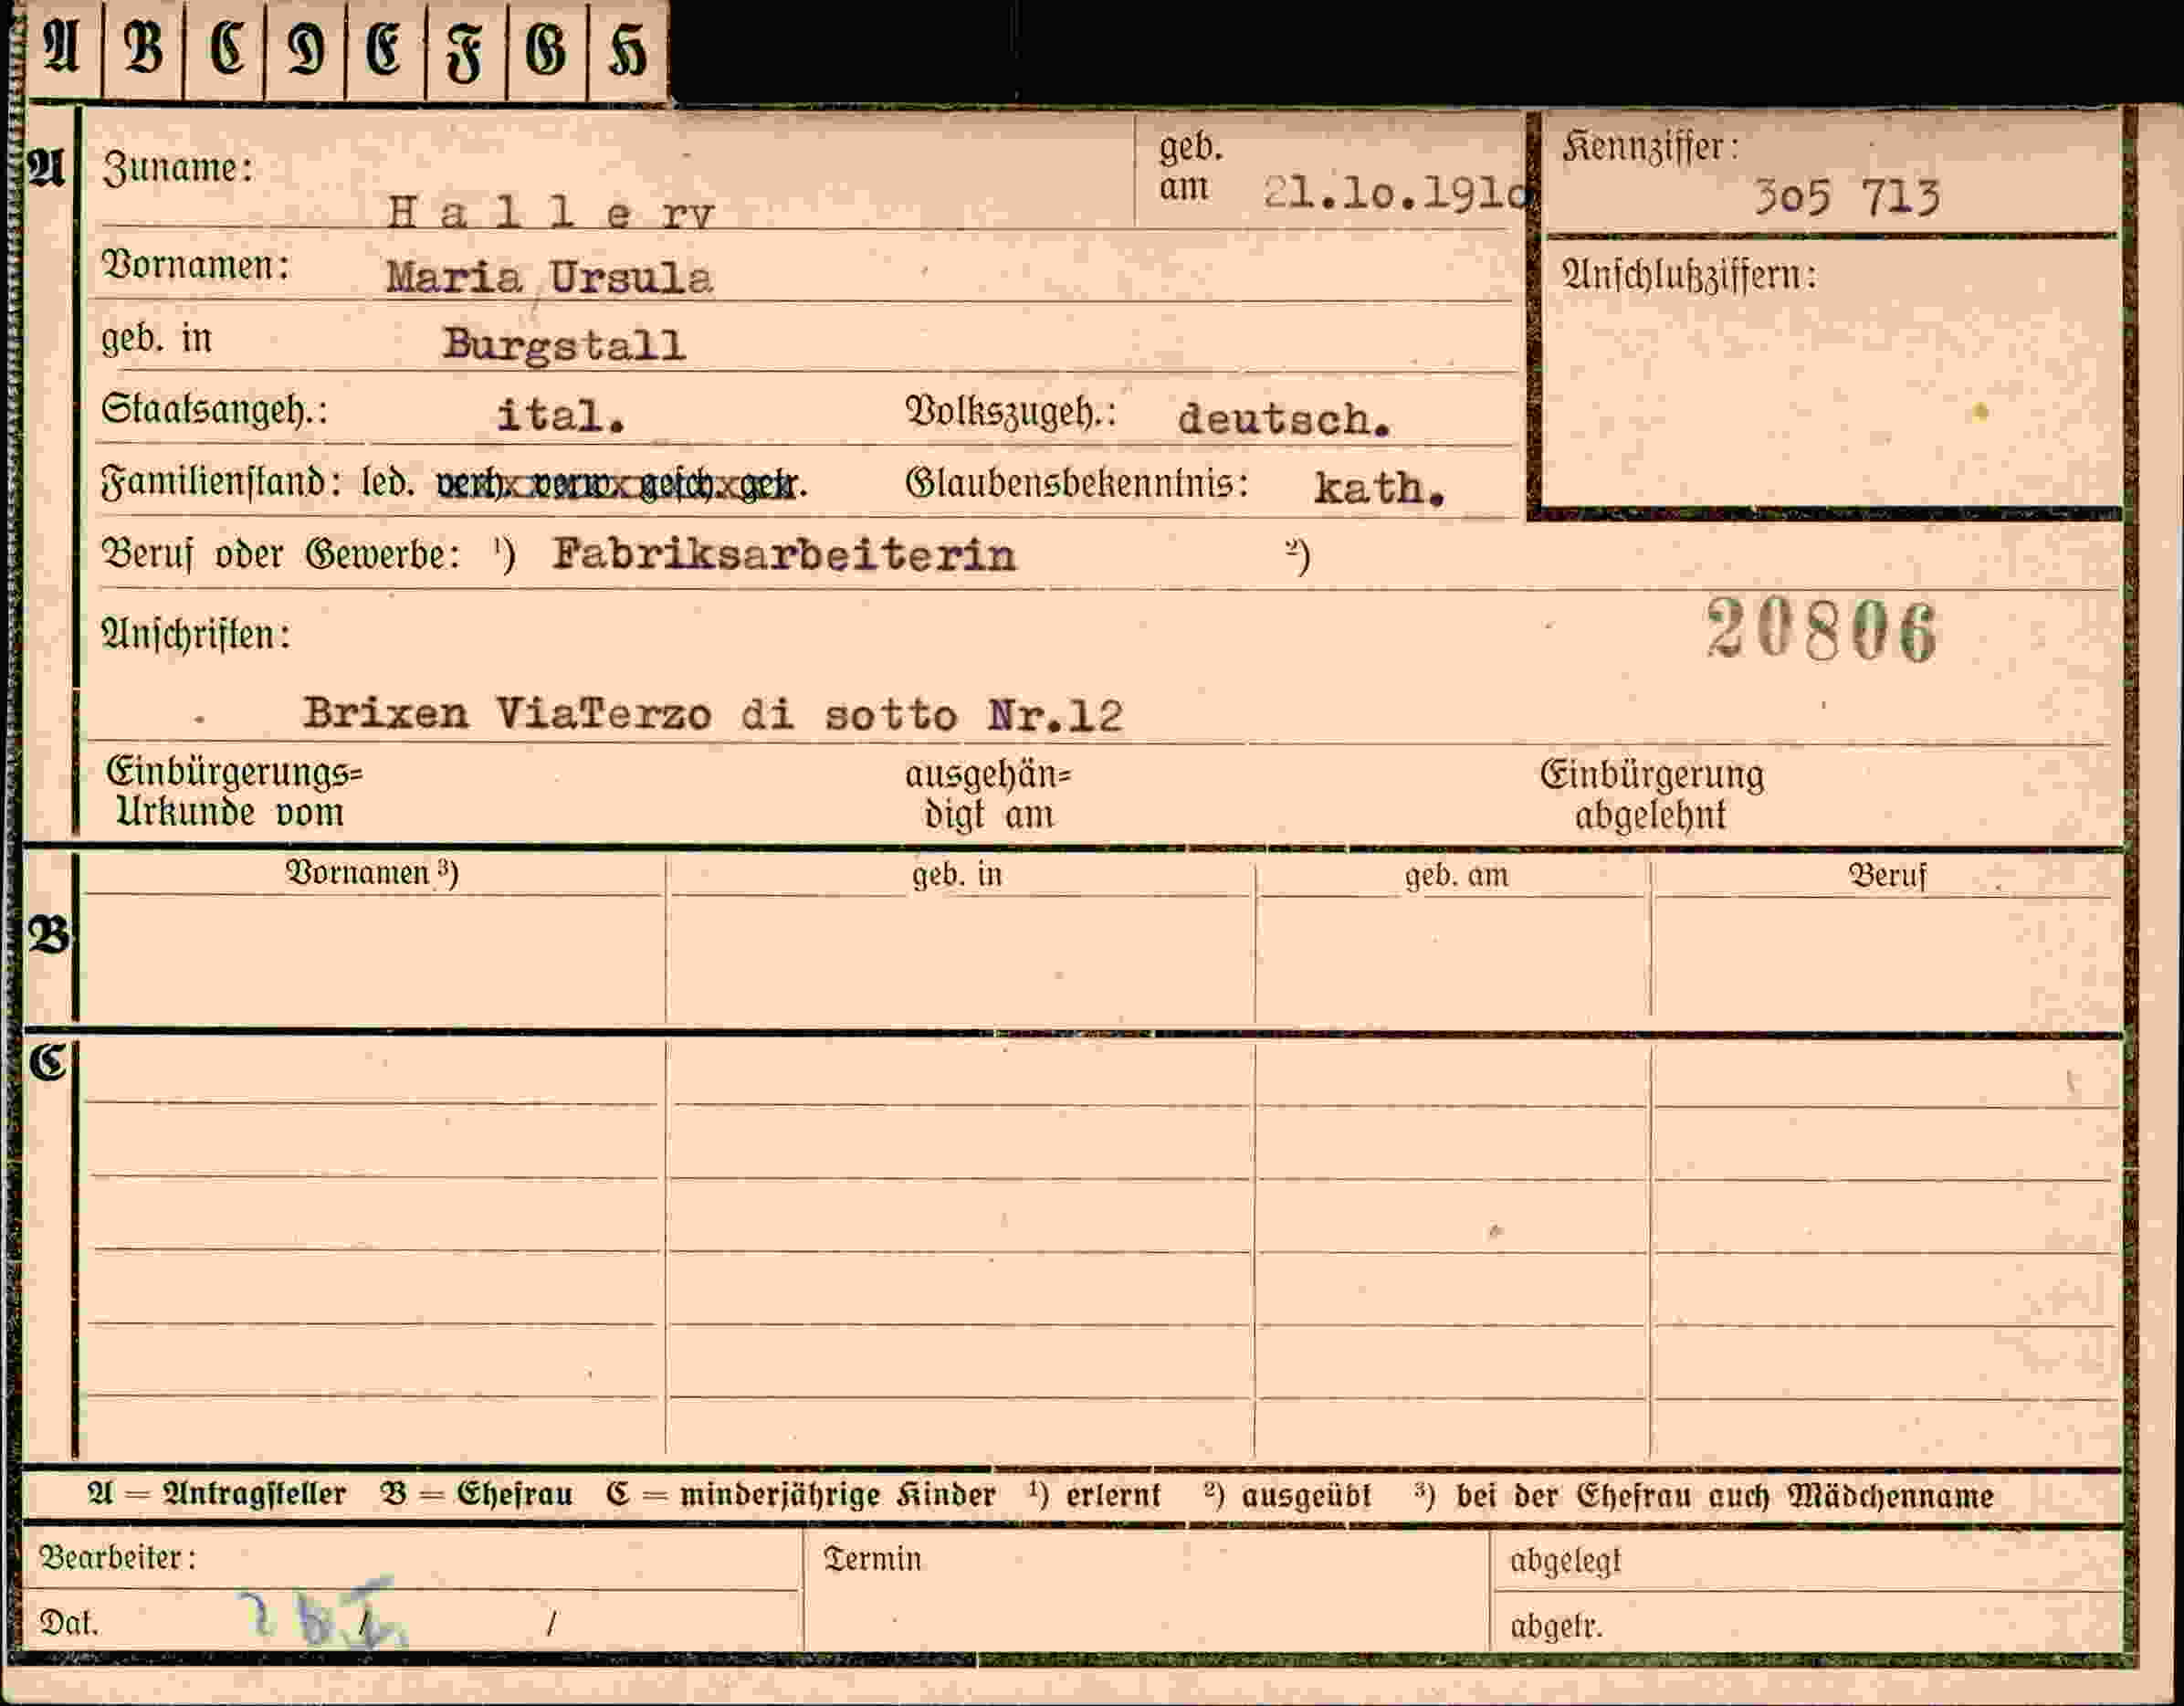Click the 'Dat.' label

point(69,1622)
